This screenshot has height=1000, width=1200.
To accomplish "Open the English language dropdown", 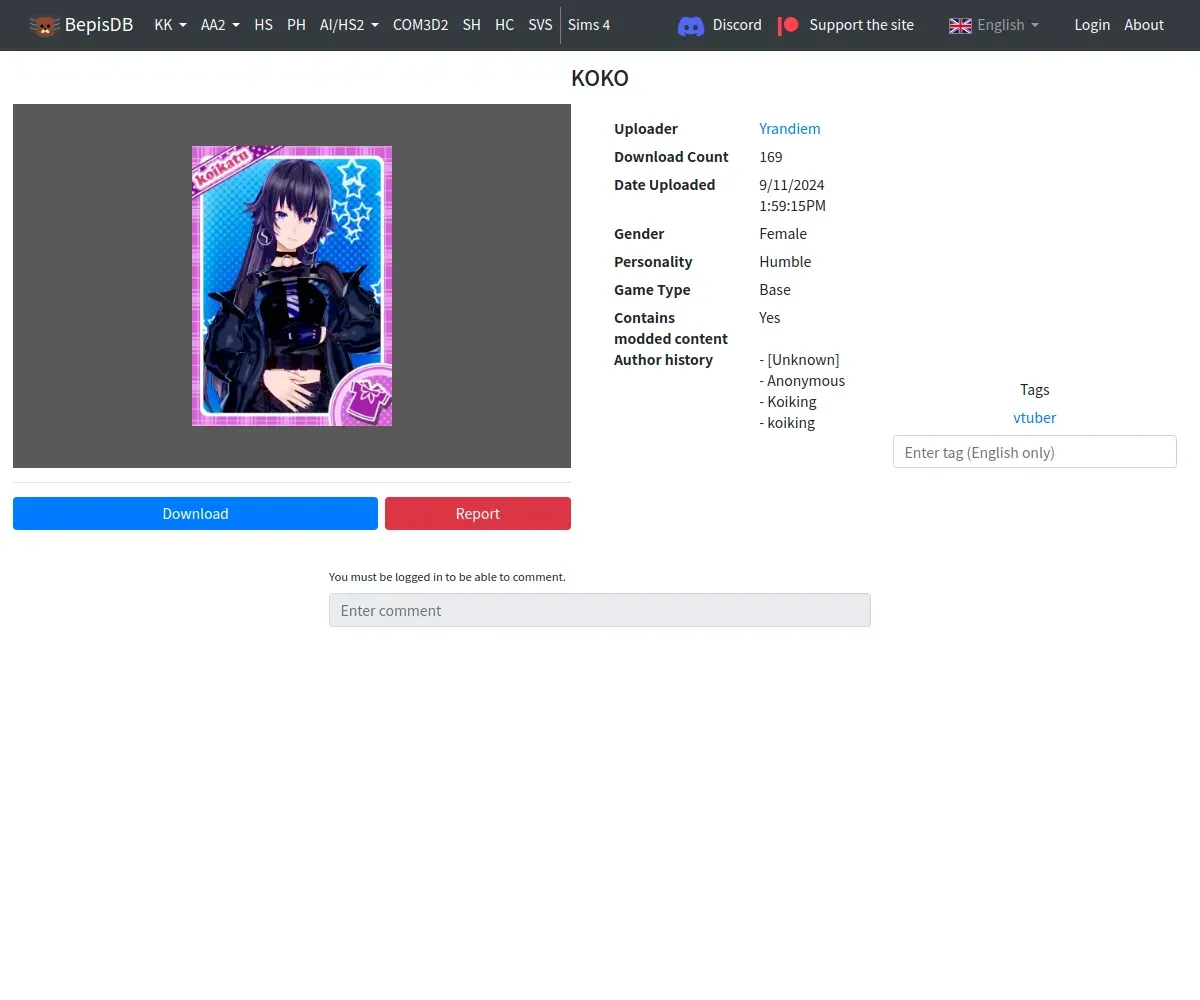I will [x=994, y=25].
